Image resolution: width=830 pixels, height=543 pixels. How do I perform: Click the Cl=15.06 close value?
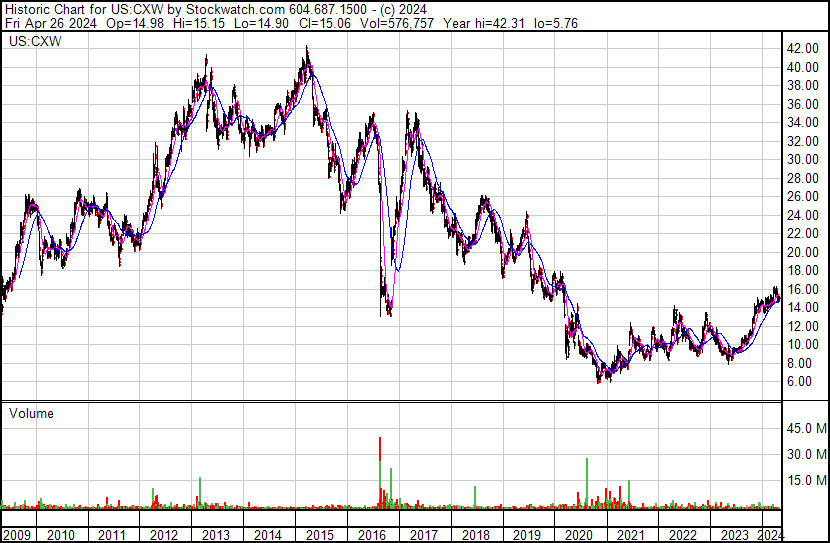click(324, 23)
